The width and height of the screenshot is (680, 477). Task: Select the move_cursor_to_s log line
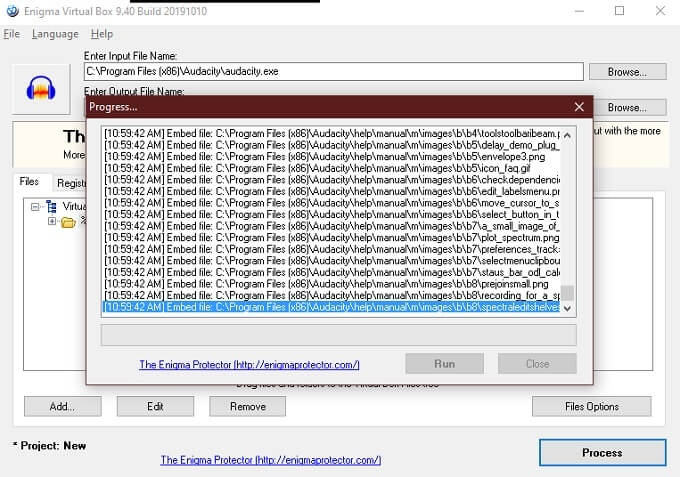tap(332, 203)
